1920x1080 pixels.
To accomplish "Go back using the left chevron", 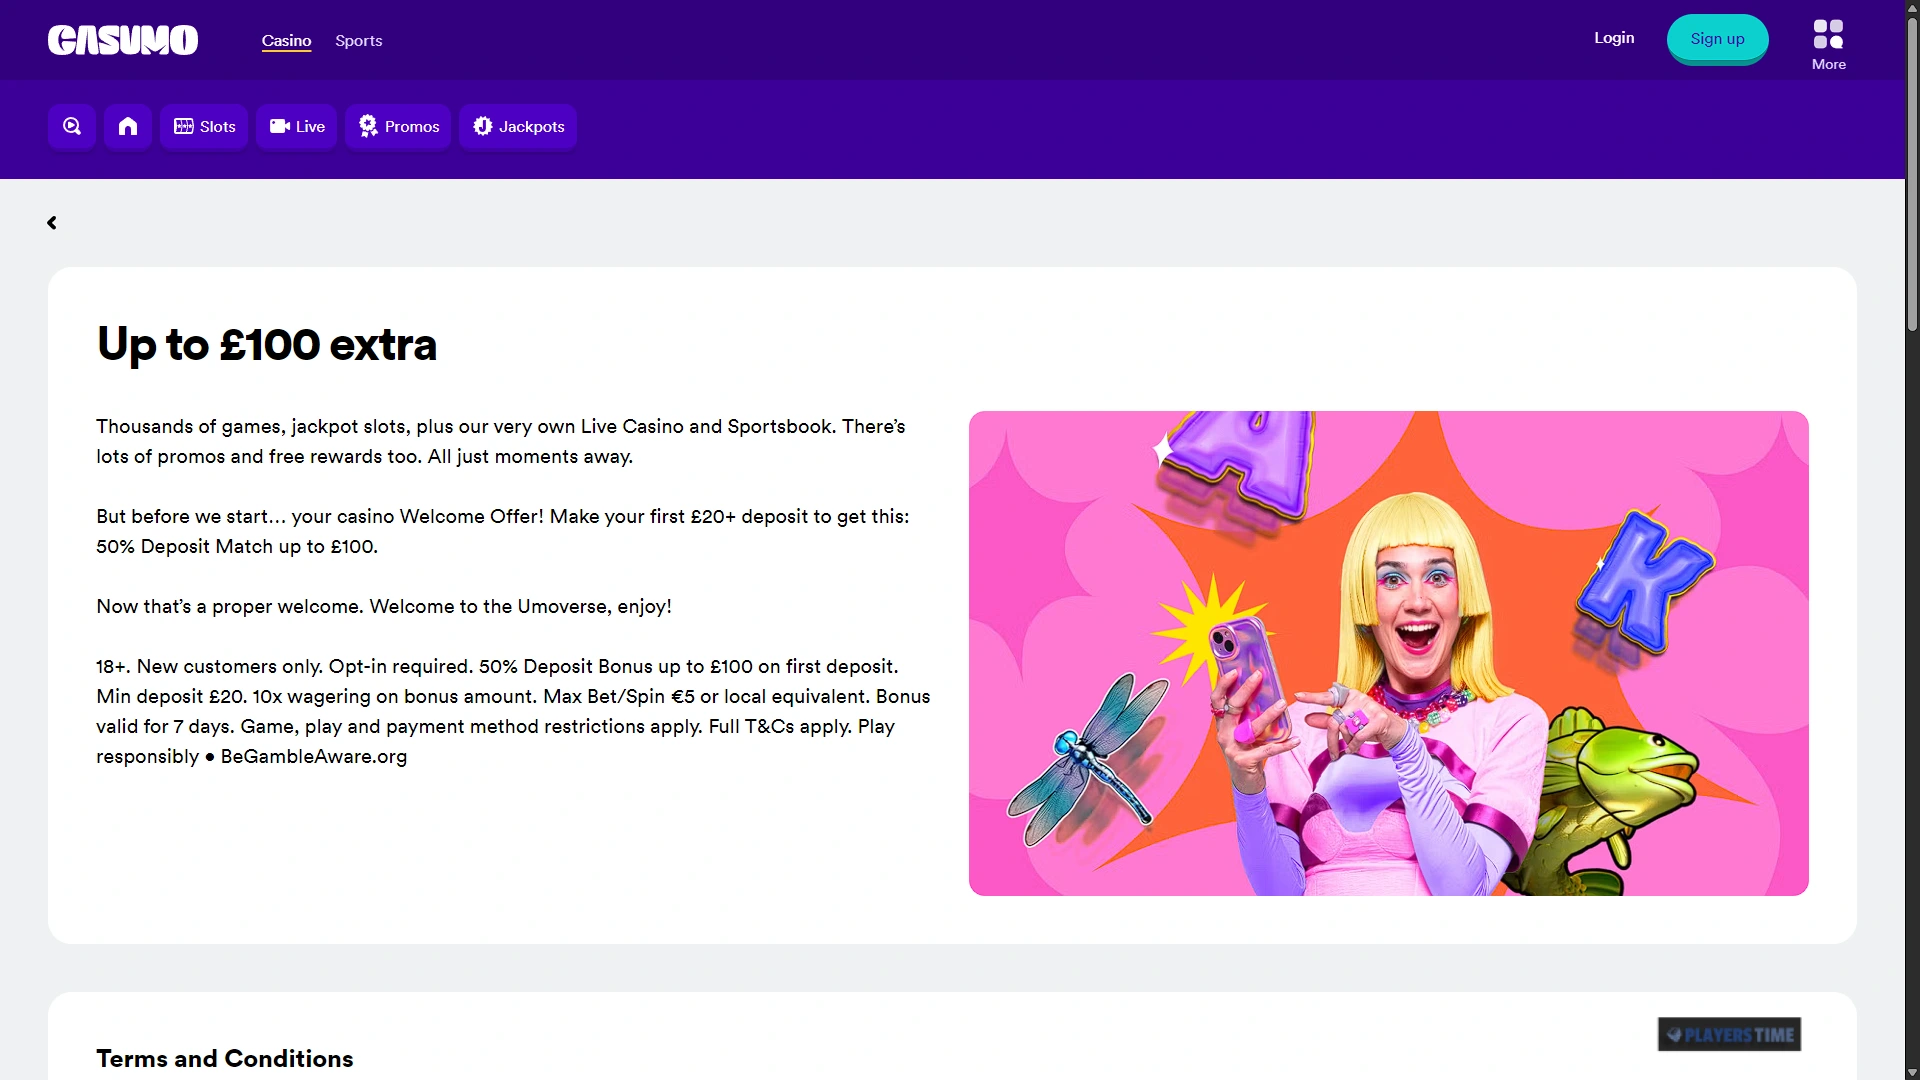I will point(52,223).
